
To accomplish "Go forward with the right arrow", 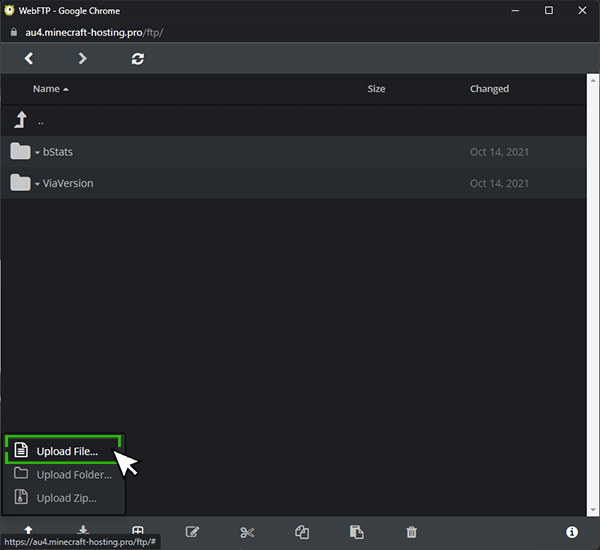I will pos(82,59).
